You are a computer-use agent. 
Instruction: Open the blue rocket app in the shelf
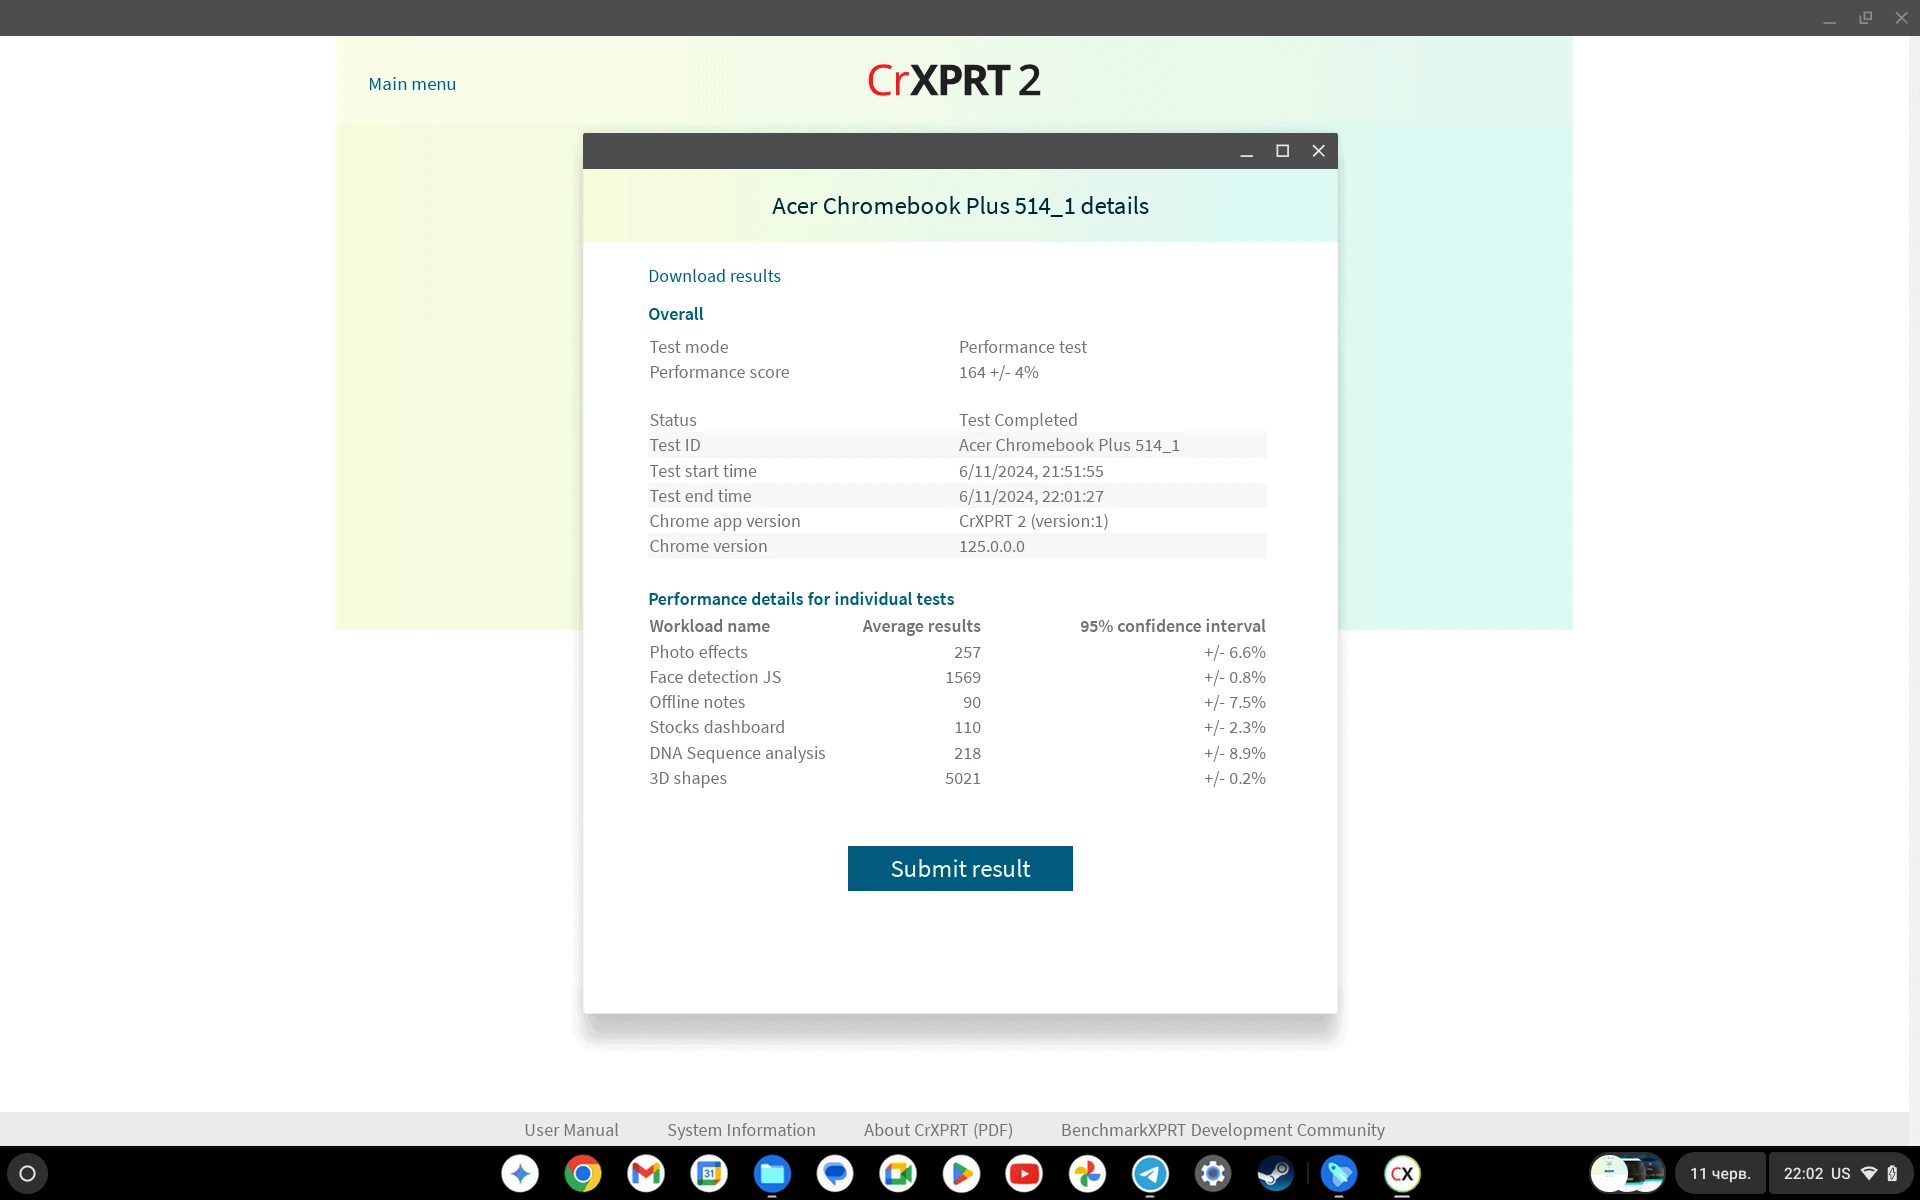pos(1339,1173)
